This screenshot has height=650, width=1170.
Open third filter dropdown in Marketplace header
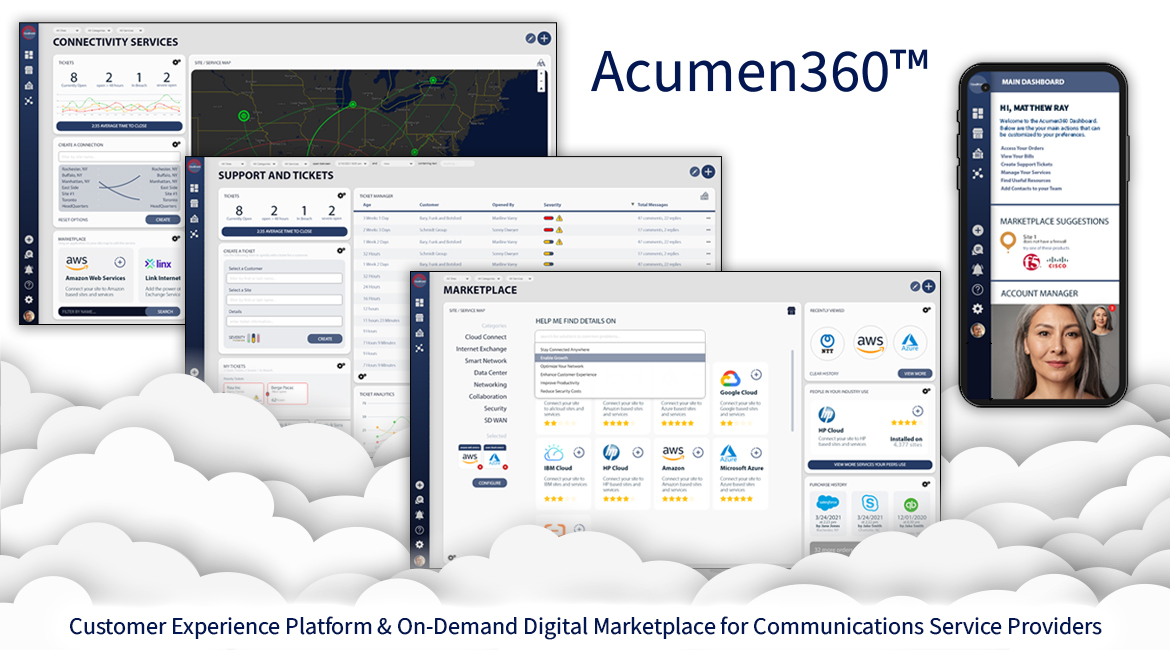519,278
